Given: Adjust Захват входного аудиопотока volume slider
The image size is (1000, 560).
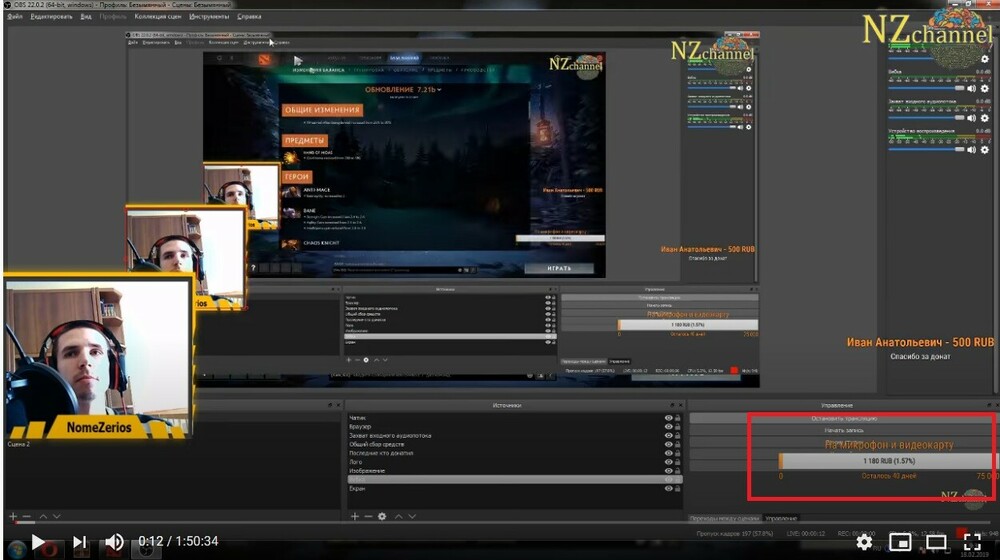Looking at the screenshot, I should tap(926, 118).
